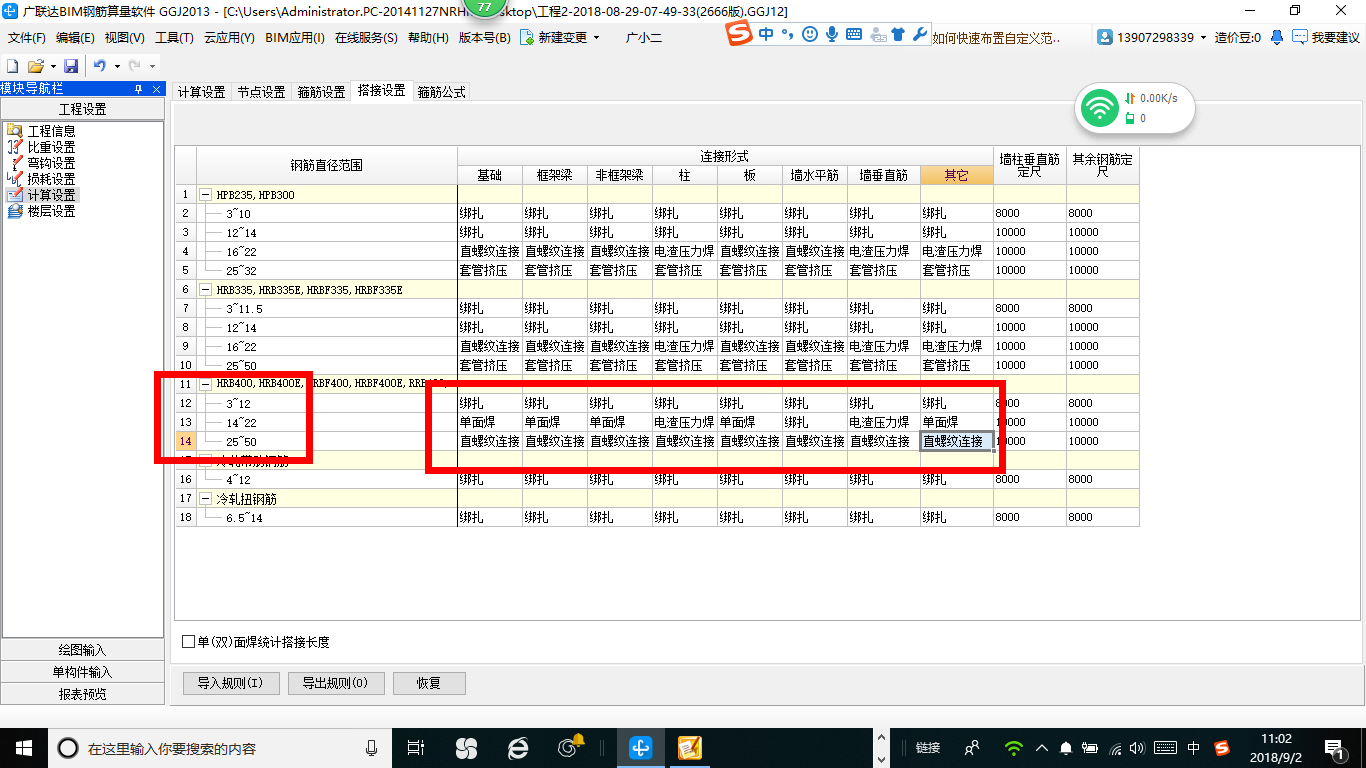Screen dimensions: 1366x768
Task: Switch to the 计算设置 tab
Action: [x=201, y=92]
